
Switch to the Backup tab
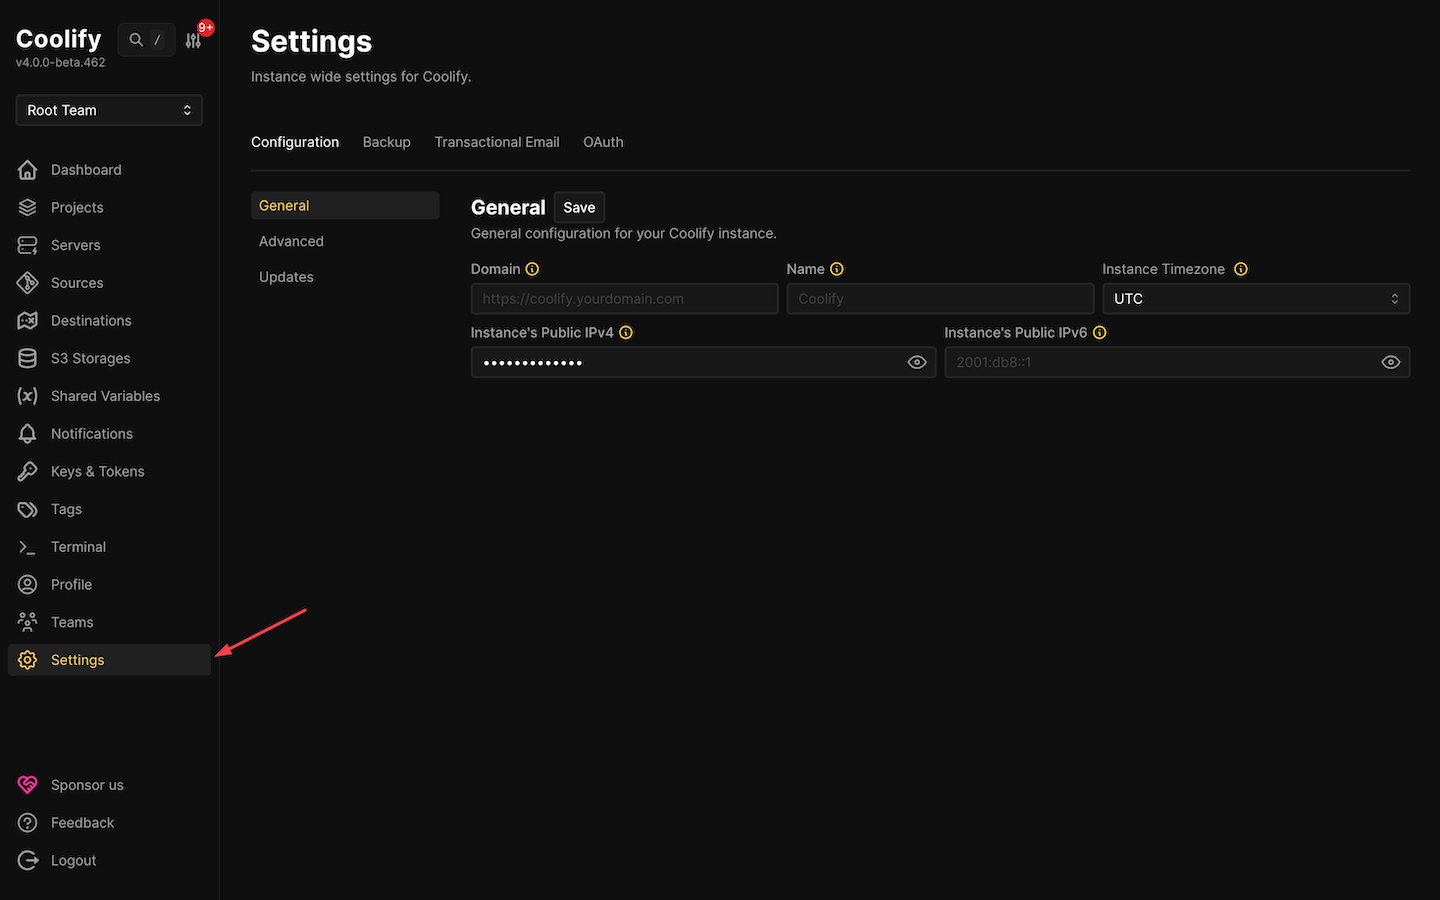point(386,142)
